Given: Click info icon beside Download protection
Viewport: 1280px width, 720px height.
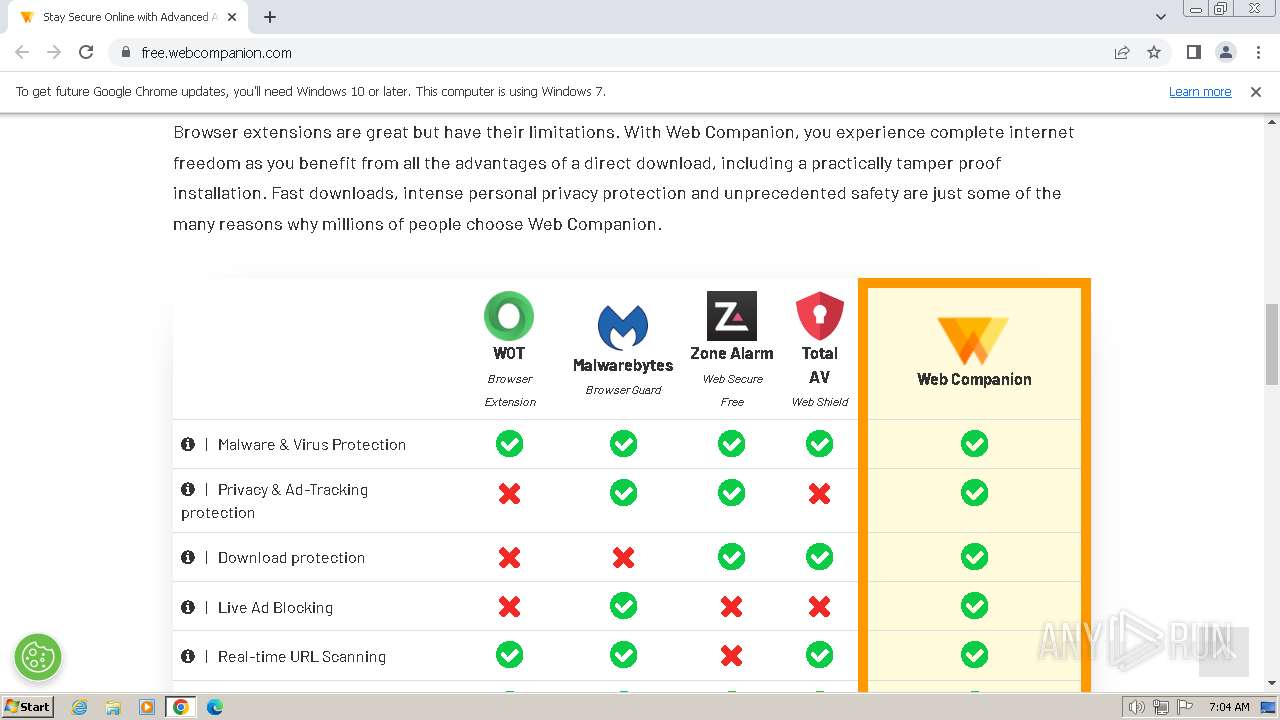Looking at the screenshot, I should (188, 557).
